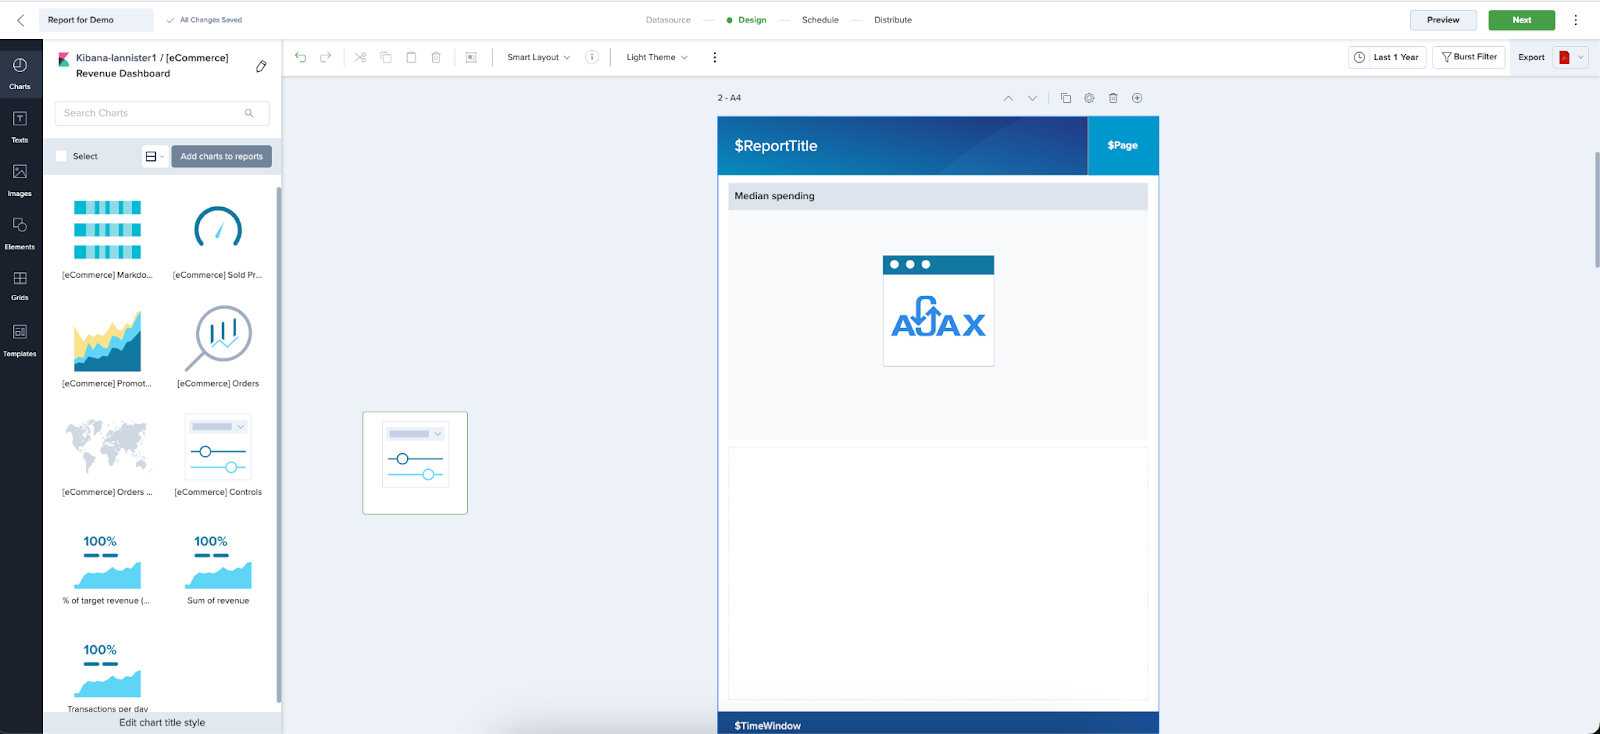
Task: Open the Elements sidebar panel
Action: click(x=20, y=233)
